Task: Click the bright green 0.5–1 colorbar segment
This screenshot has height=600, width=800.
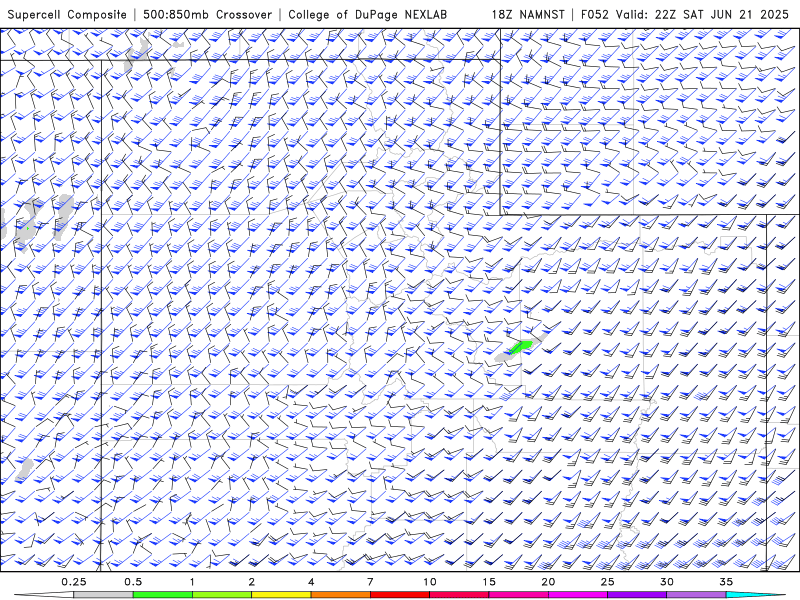Action: [x=162, y=595]
